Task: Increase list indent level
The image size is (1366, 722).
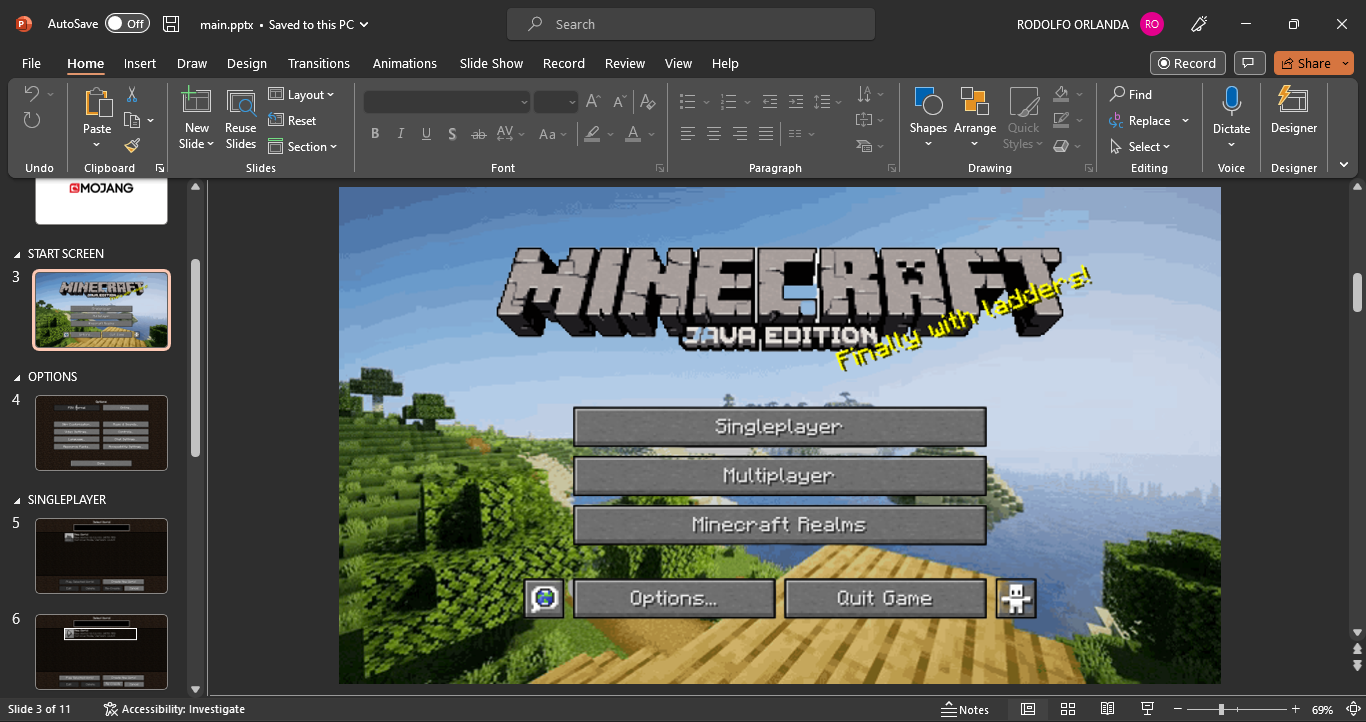Action: click(796, 102)
